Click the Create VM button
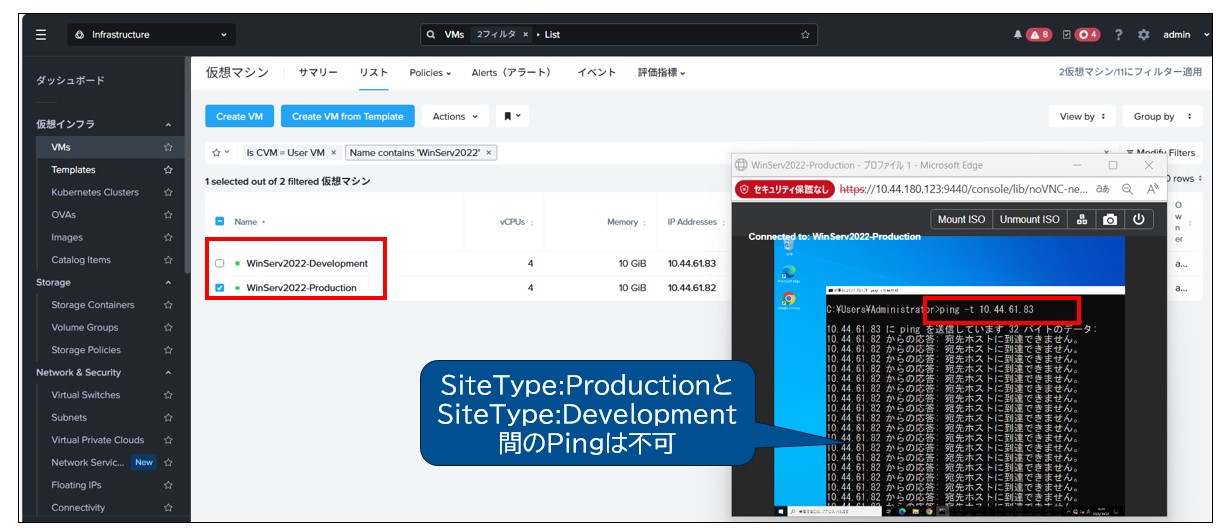Screen dimensions: 1228x530 tap(239, 117)
